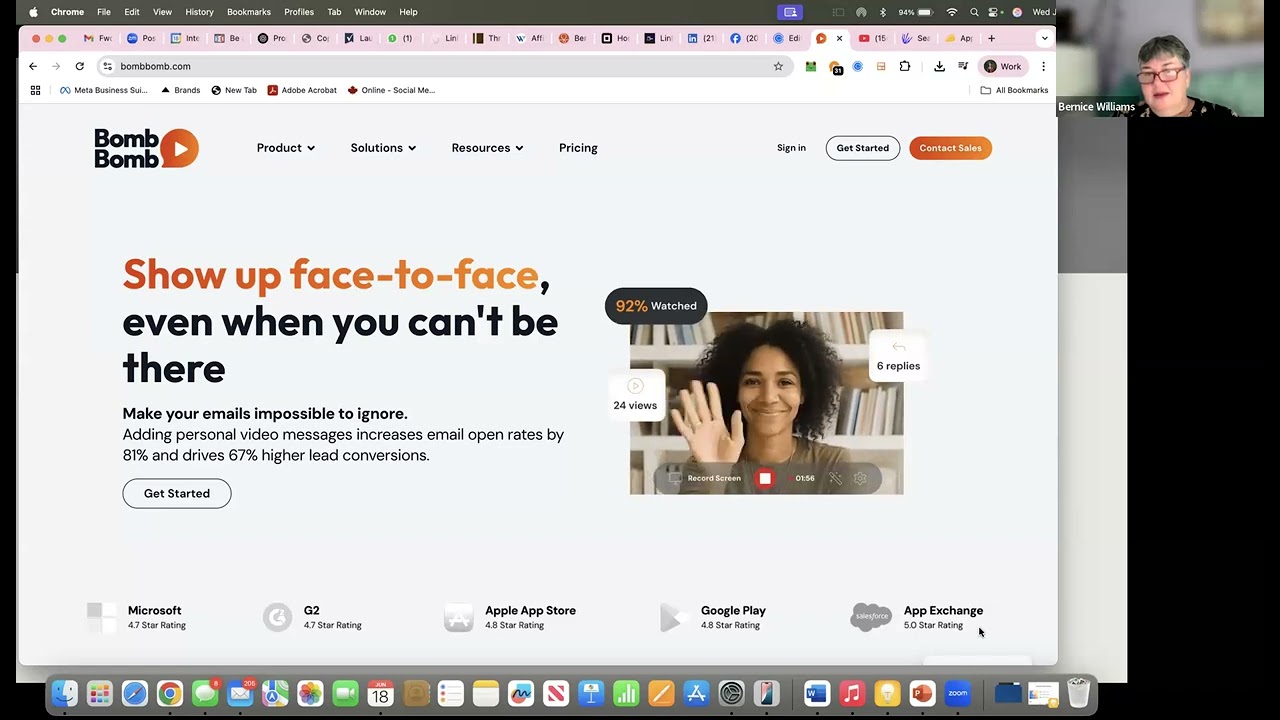1280x720 pixels.
Task: Bookmark this page with star icon
Action: [x=778, y=66]
